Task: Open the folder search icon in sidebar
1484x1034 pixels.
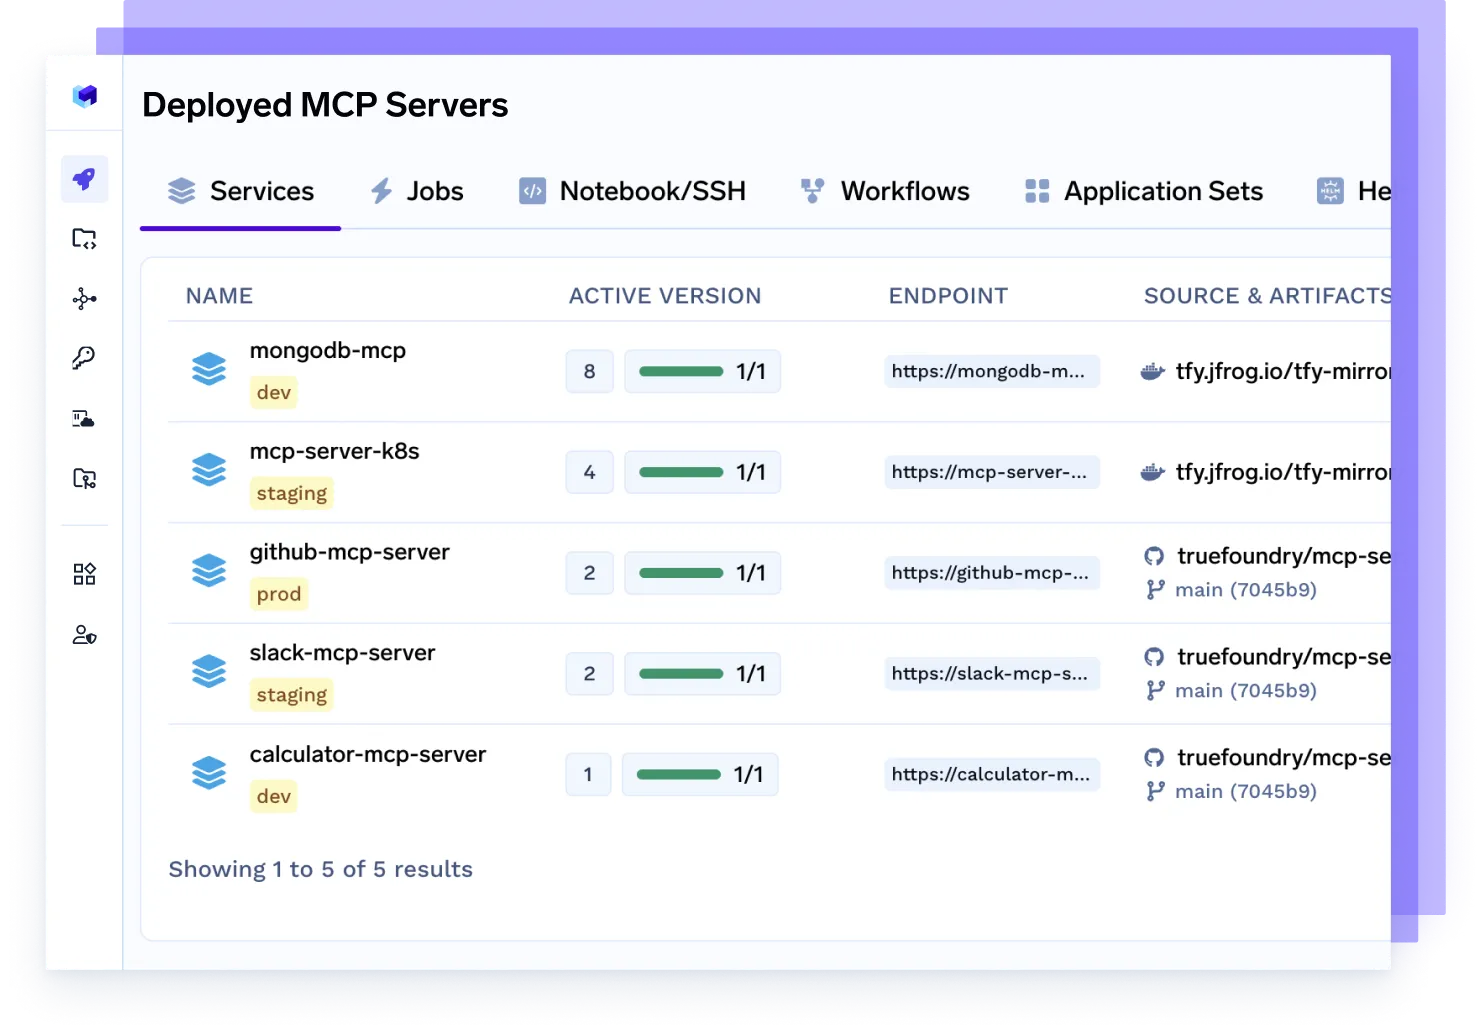Action: (85, 479)
